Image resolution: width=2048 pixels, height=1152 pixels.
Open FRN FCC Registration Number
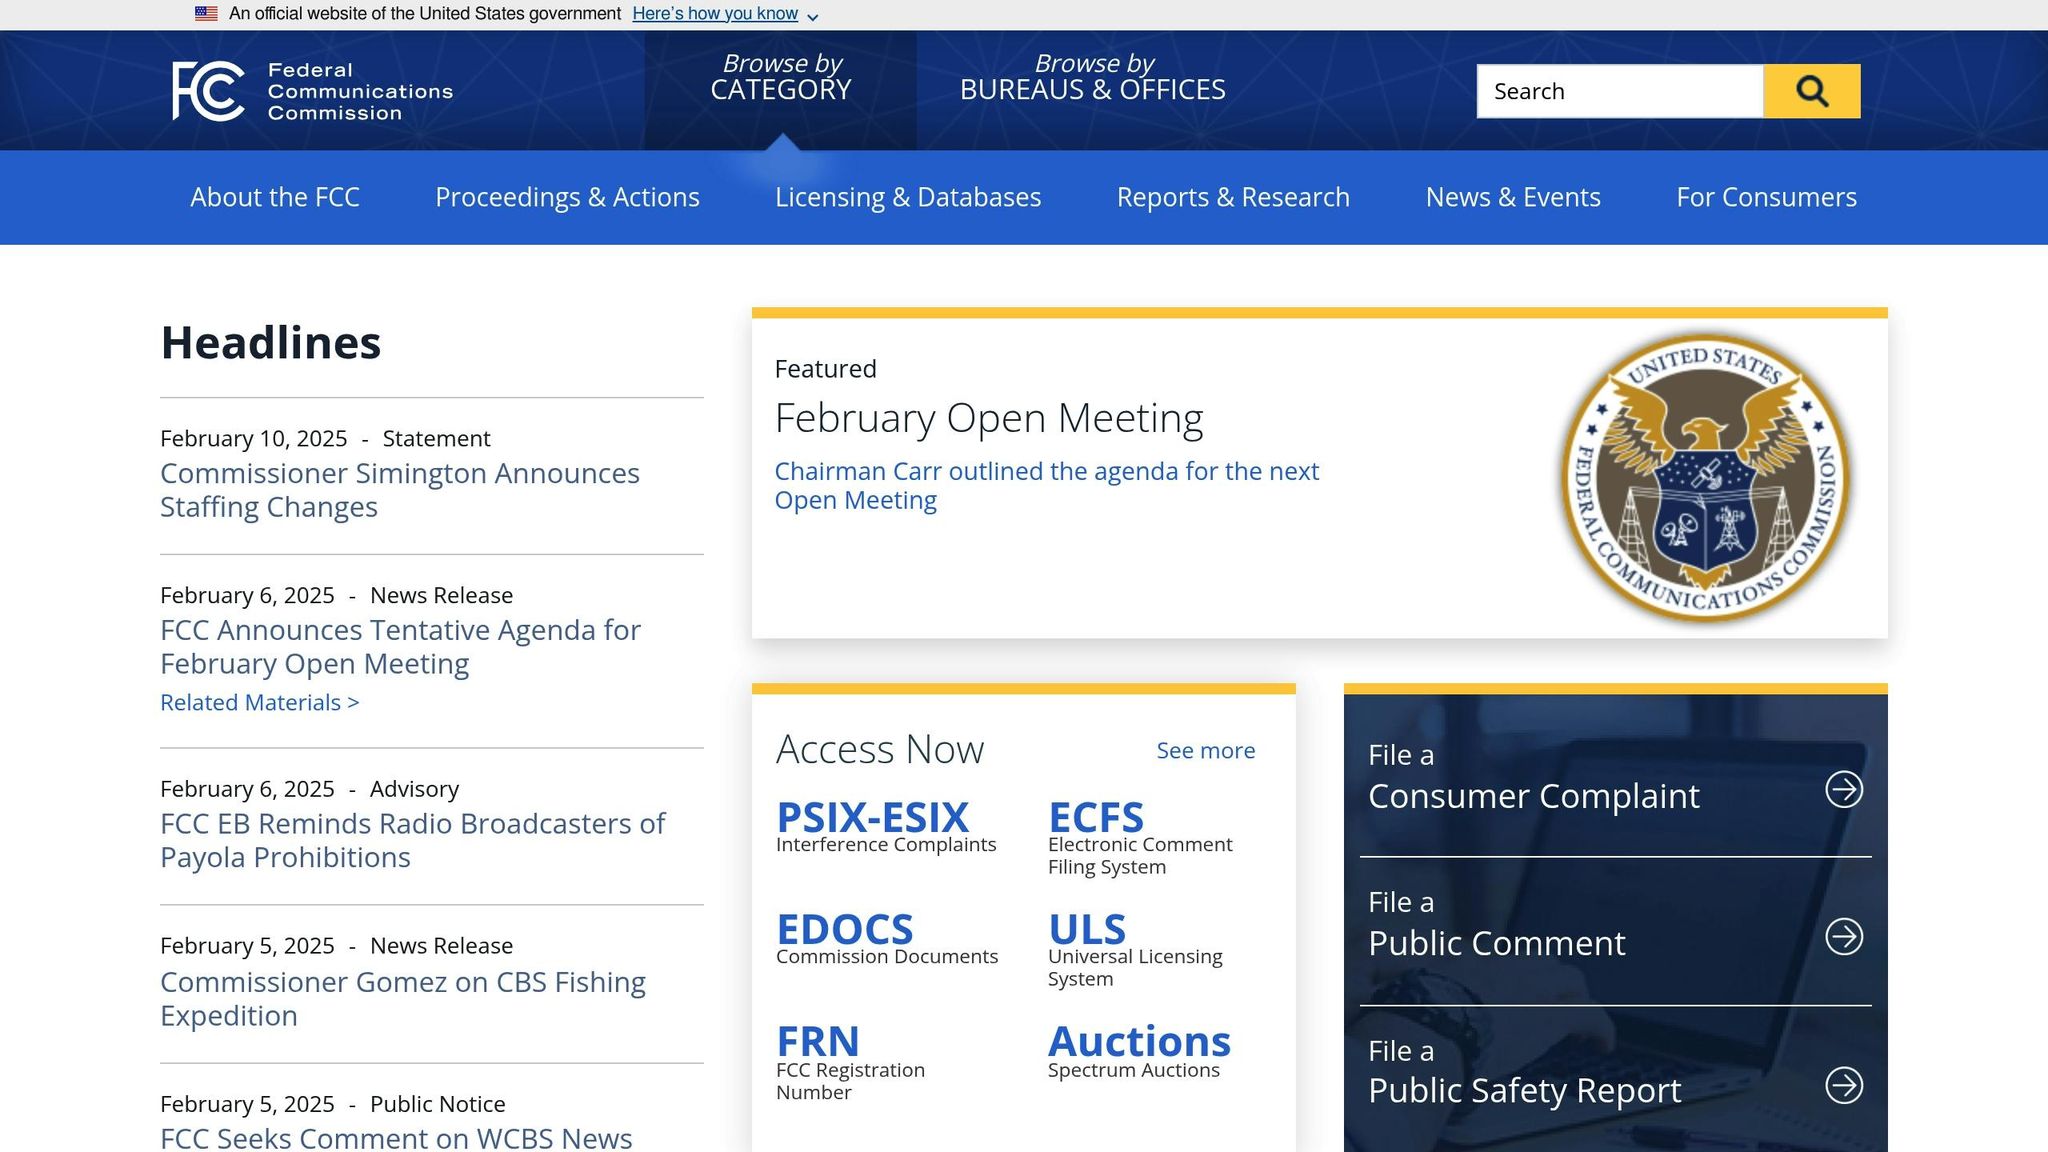(x=850, y=1063)
